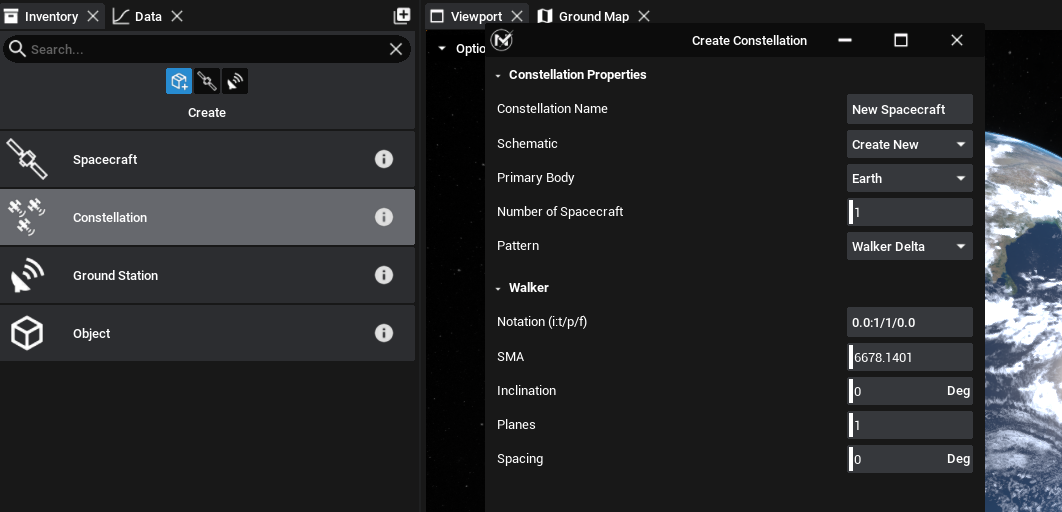This screenshot has height=512, width=1062.
Task: Select the Ground Station row
Action: point(207,275)
